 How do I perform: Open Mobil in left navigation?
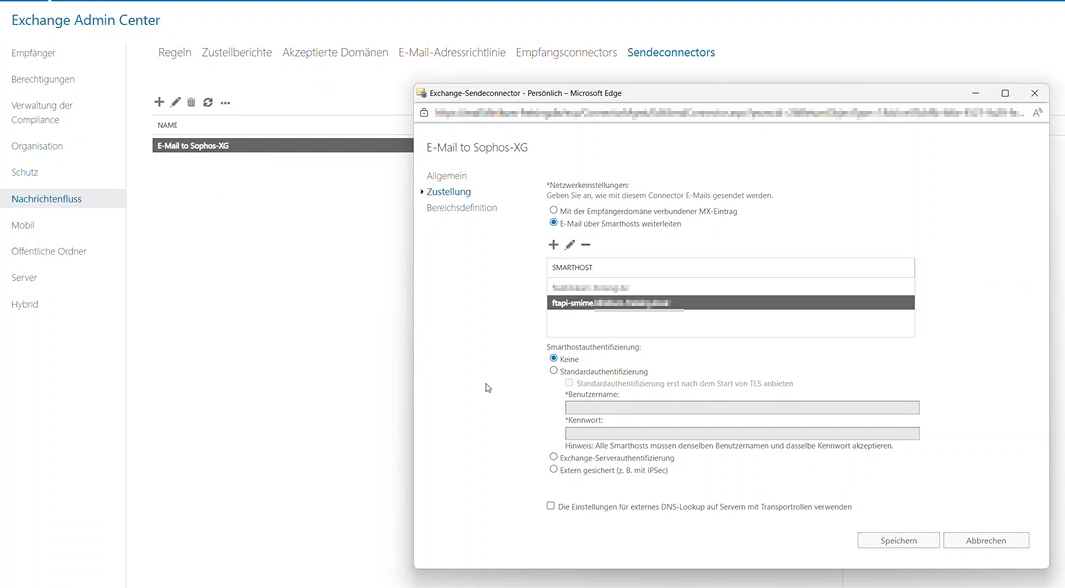pyautogui.click(x=22, y=225)
